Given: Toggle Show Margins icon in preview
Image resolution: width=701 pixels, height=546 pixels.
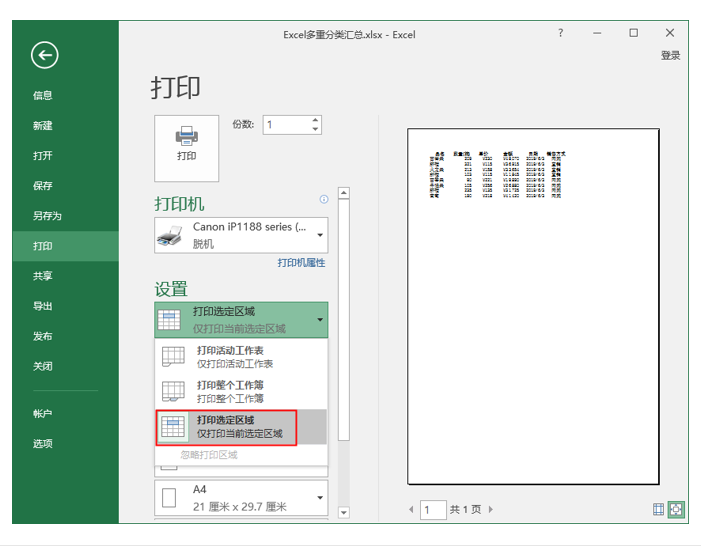Looking at the screenshot, I should click(658, 509).
